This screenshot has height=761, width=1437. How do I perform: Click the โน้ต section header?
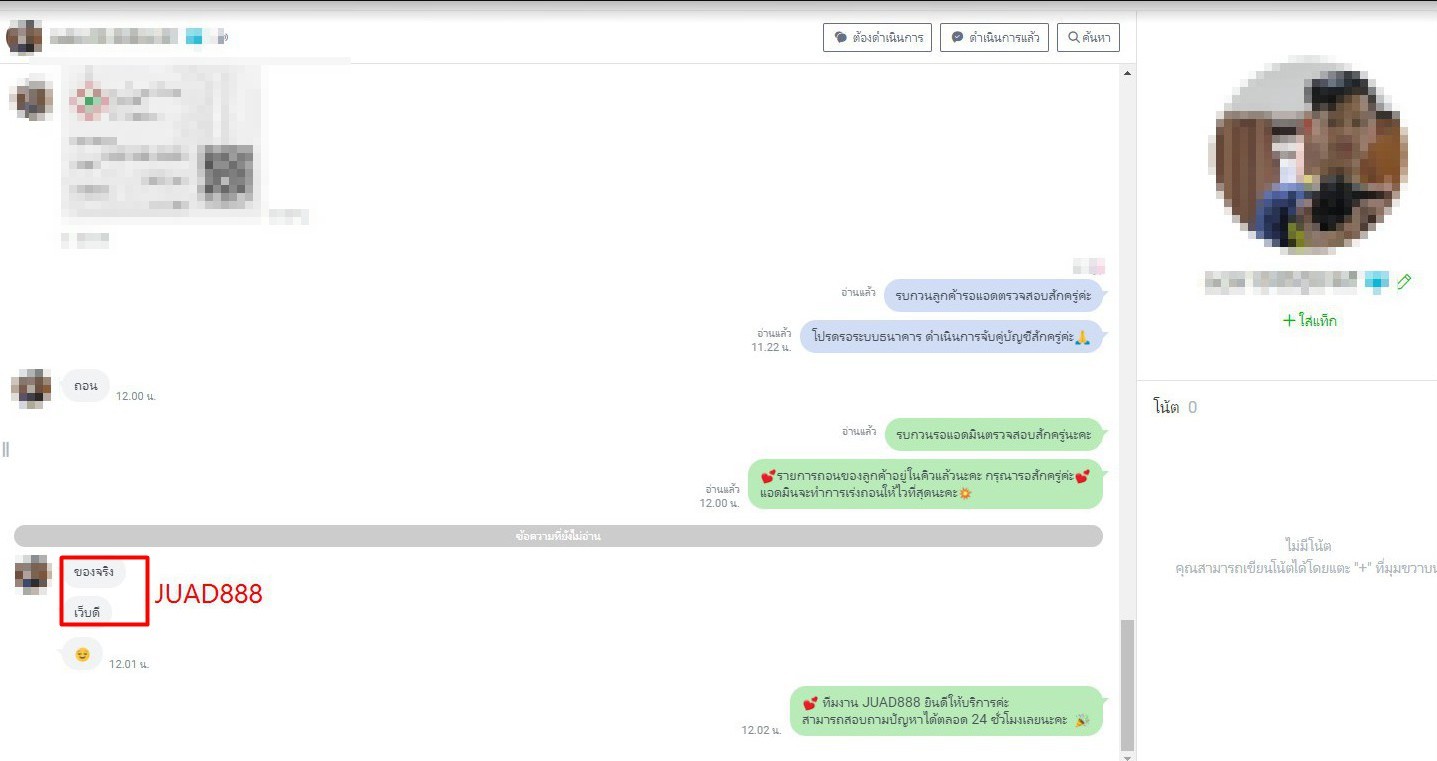pyautogui.click(x=1166, y=407)
